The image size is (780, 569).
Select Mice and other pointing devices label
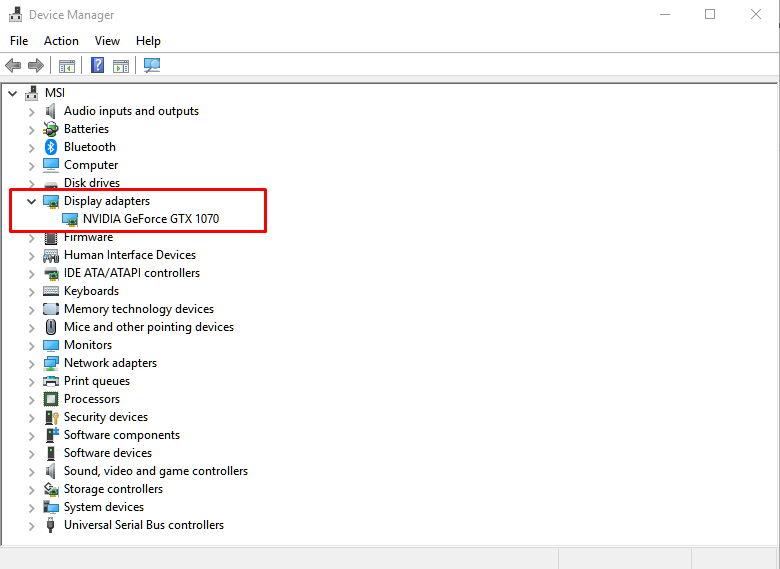pyautogui.click(x=149, y=327)
